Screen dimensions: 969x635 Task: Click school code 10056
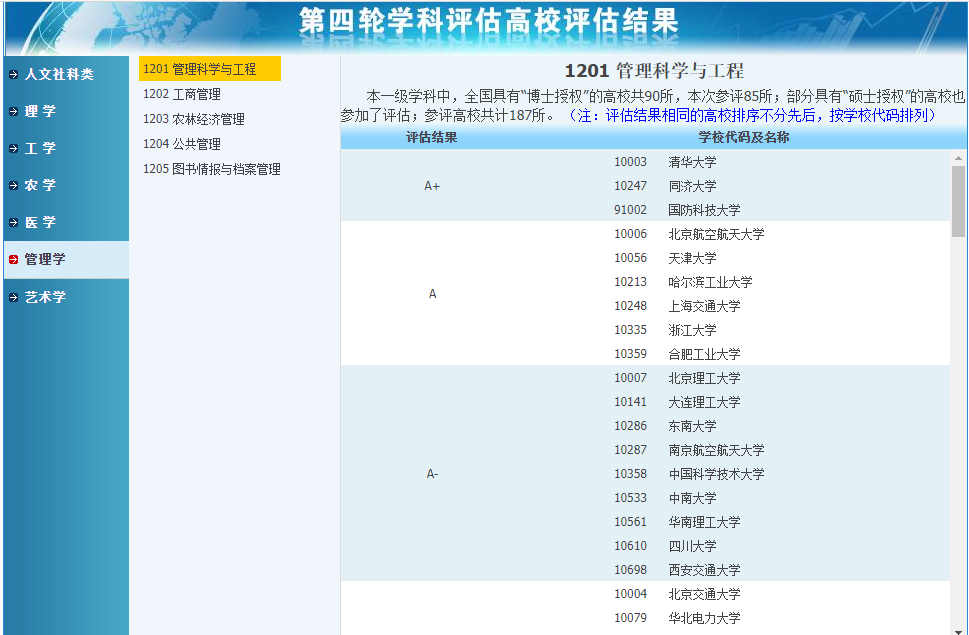630,258
